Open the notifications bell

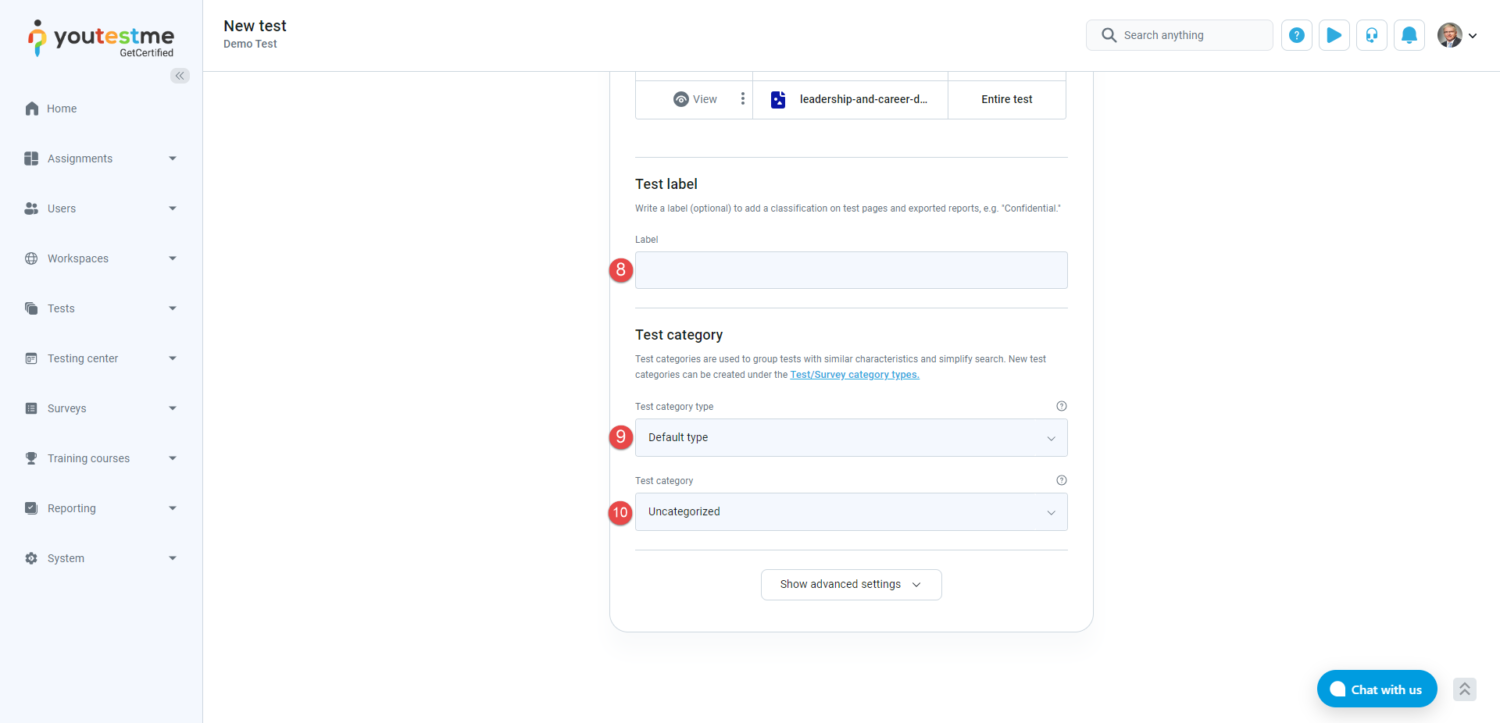[1409, 35]
